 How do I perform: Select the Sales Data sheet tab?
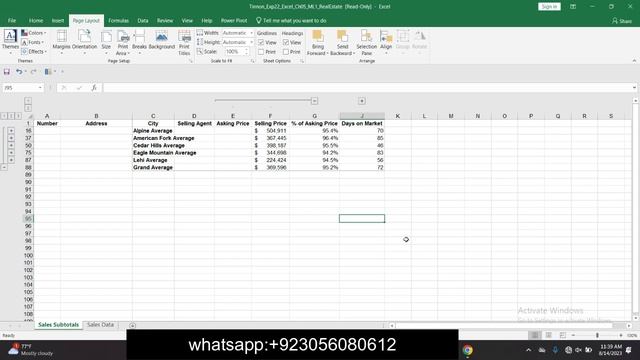(100, 325)
